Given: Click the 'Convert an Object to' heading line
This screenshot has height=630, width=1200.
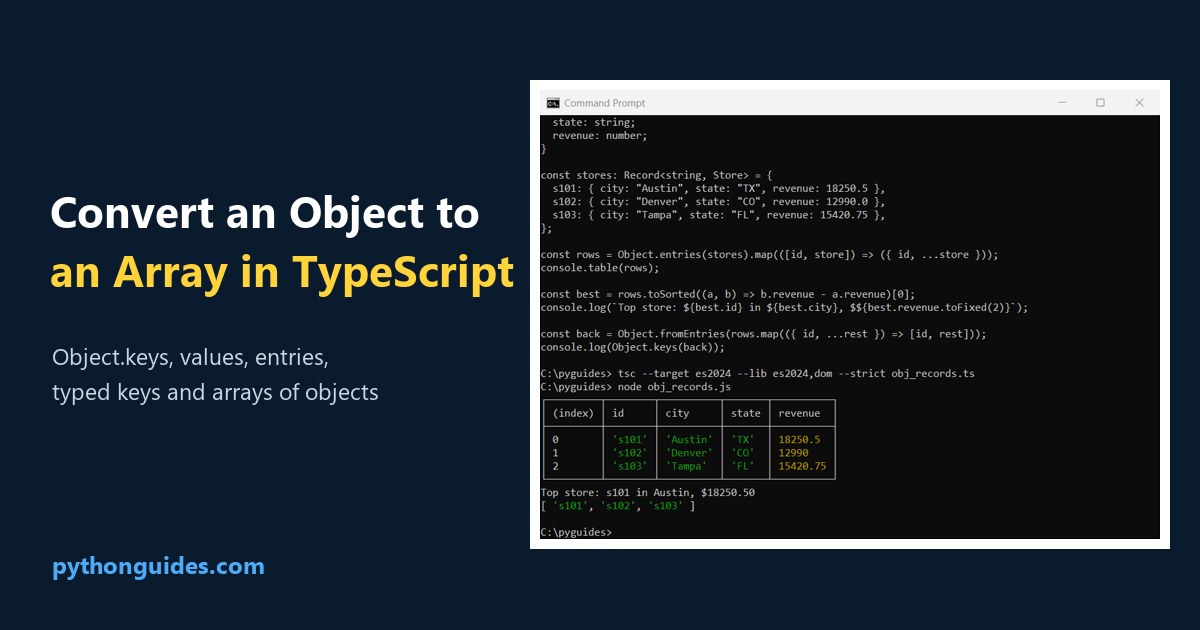Looking at the screenshot, I should (x=265, y=214).
